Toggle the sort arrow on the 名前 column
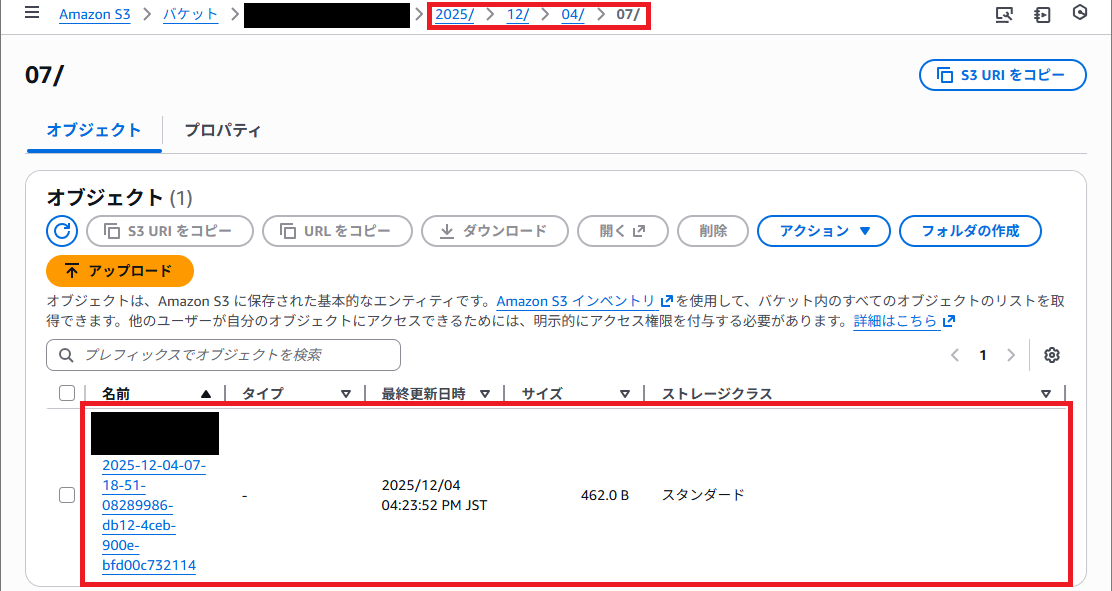The image size is (1112, 591). 207,393
